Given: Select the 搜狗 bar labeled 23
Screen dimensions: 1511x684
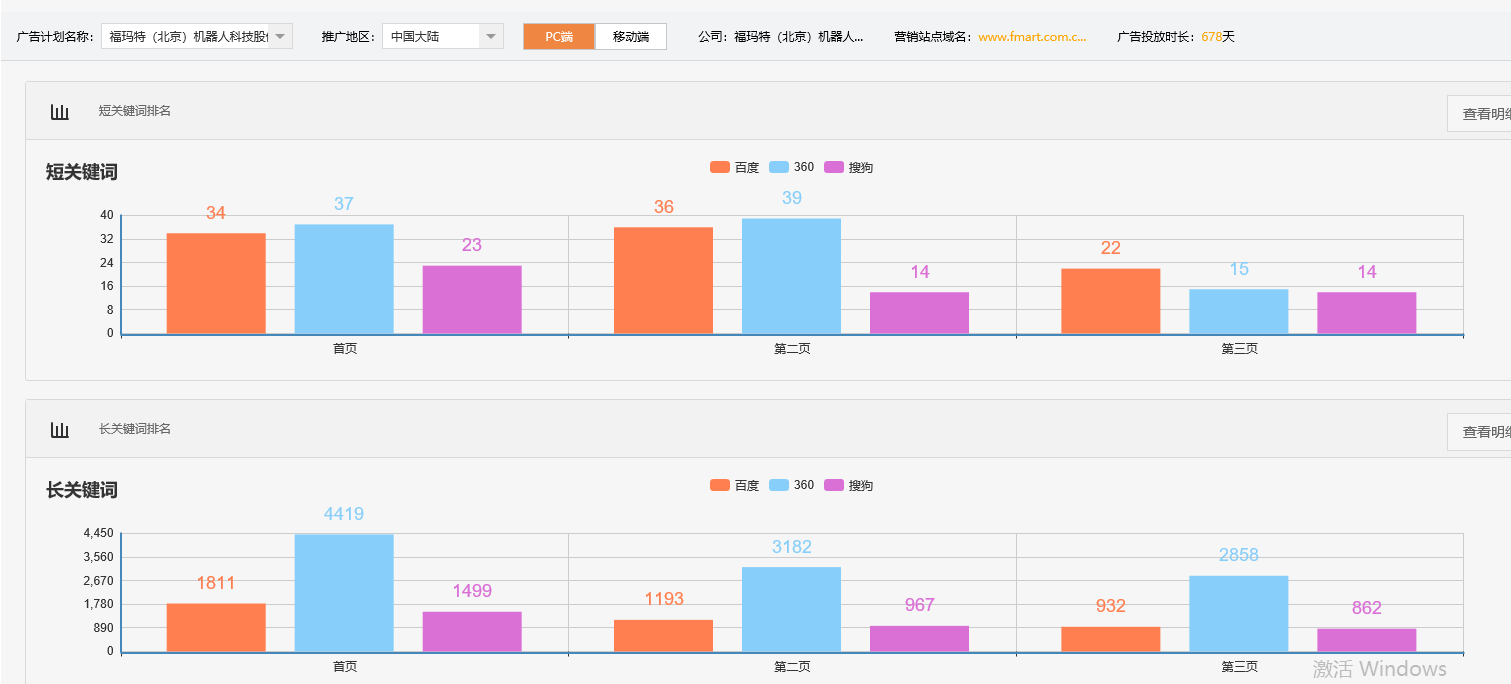Looking at the screenshot, I should tap(472, 299).
